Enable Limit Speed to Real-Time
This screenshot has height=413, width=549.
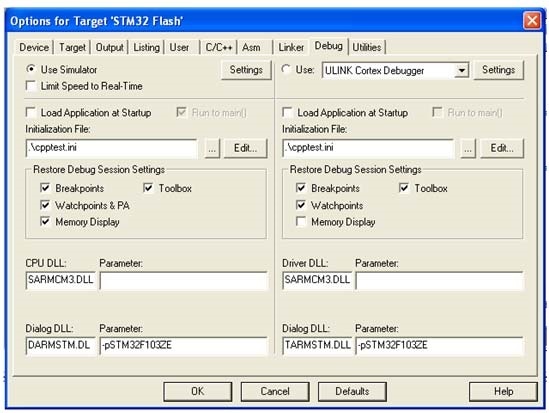click(31, 86)
